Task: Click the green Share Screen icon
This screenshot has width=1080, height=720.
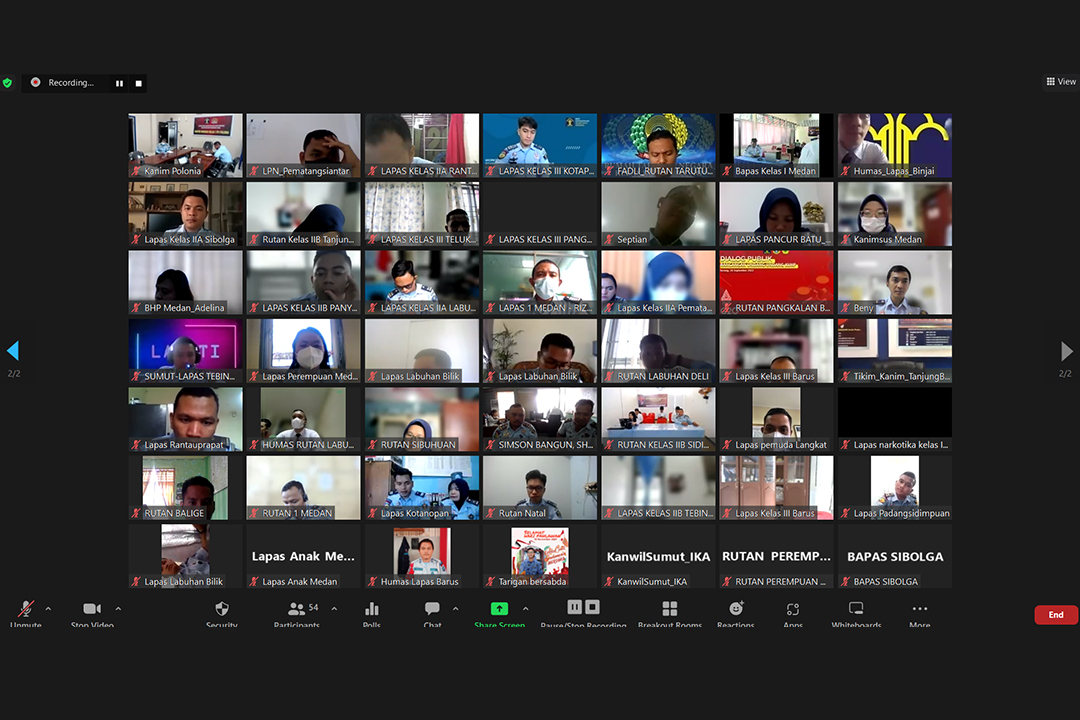Action: [499, 609]
